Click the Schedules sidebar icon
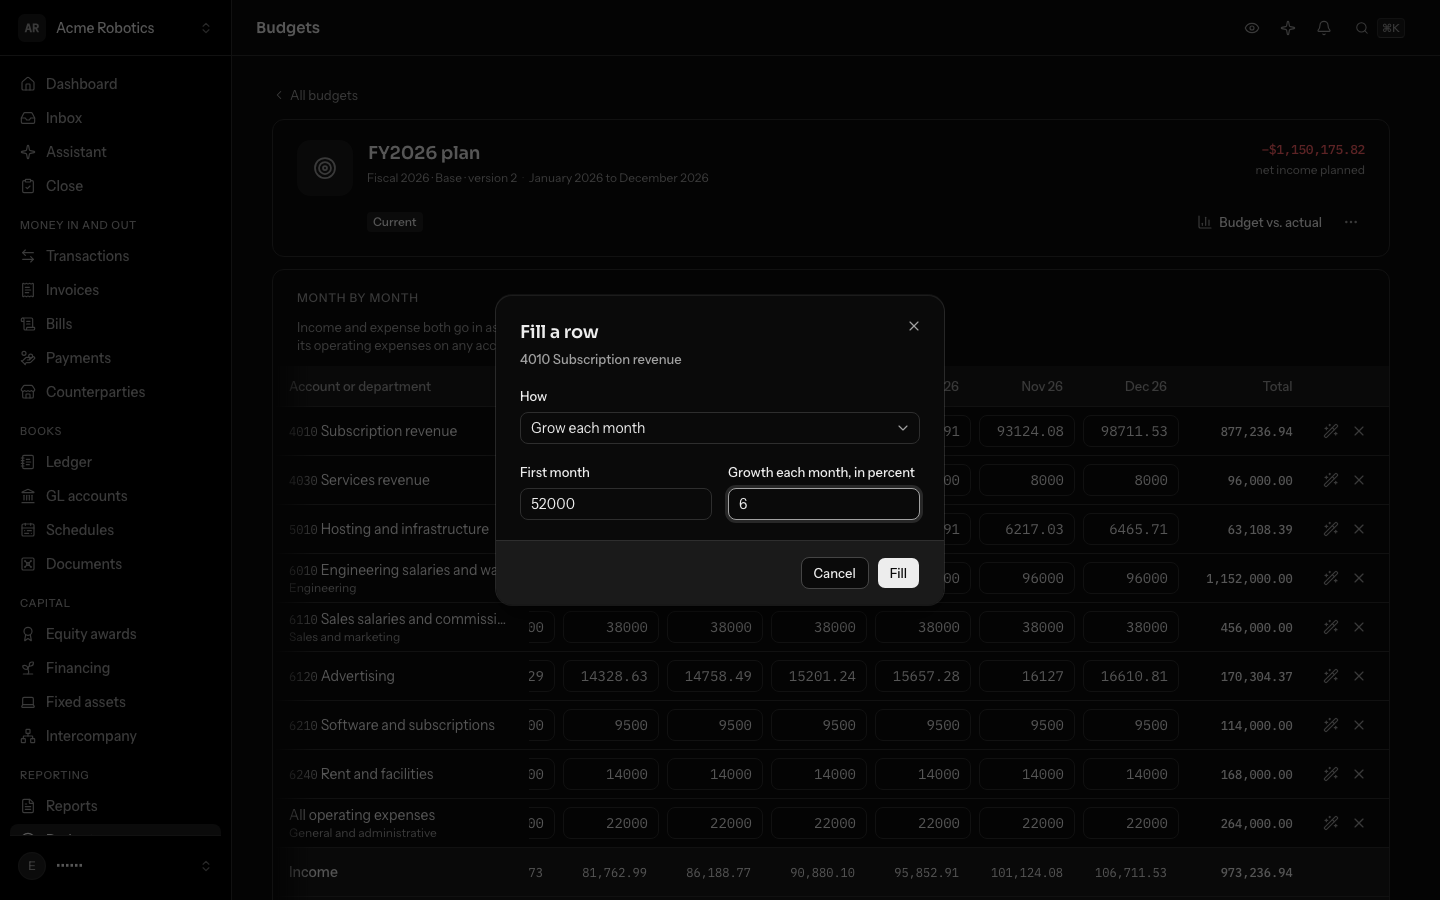1440x900 pixels. tap(28, 530)
